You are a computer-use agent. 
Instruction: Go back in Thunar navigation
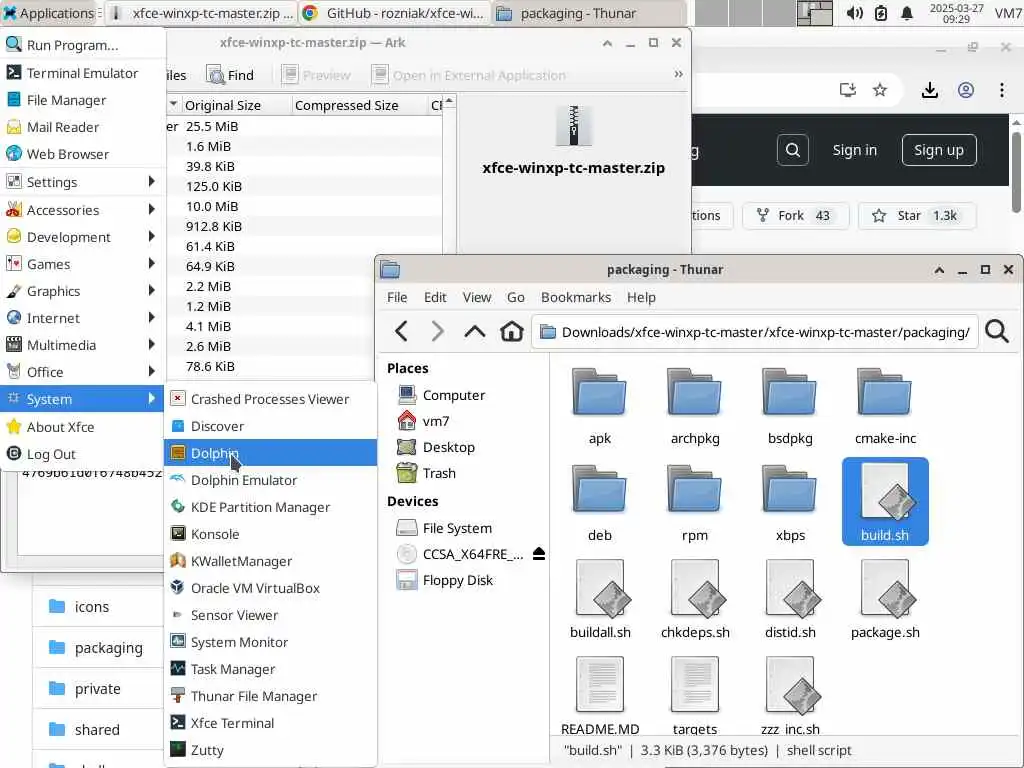coord(402,332)
